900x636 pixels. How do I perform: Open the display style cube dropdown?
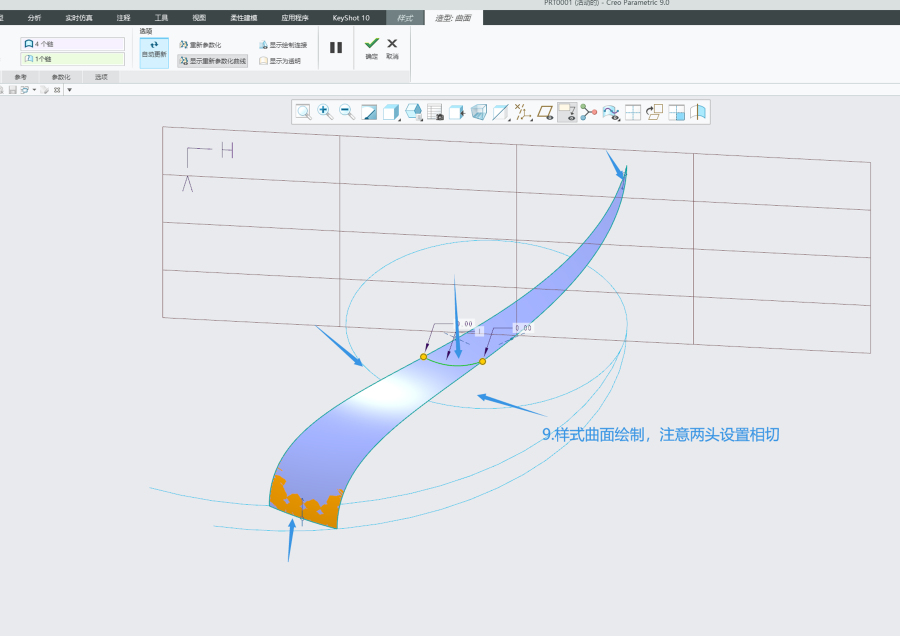pos(391,112)
